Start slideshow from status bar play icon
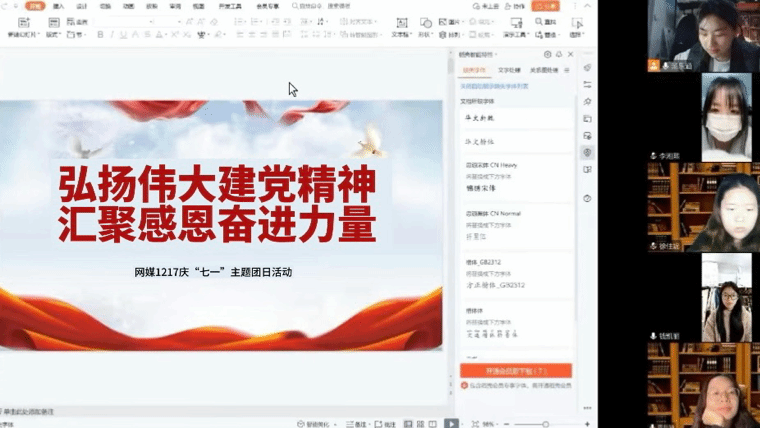760x428 pixels. 452,423
